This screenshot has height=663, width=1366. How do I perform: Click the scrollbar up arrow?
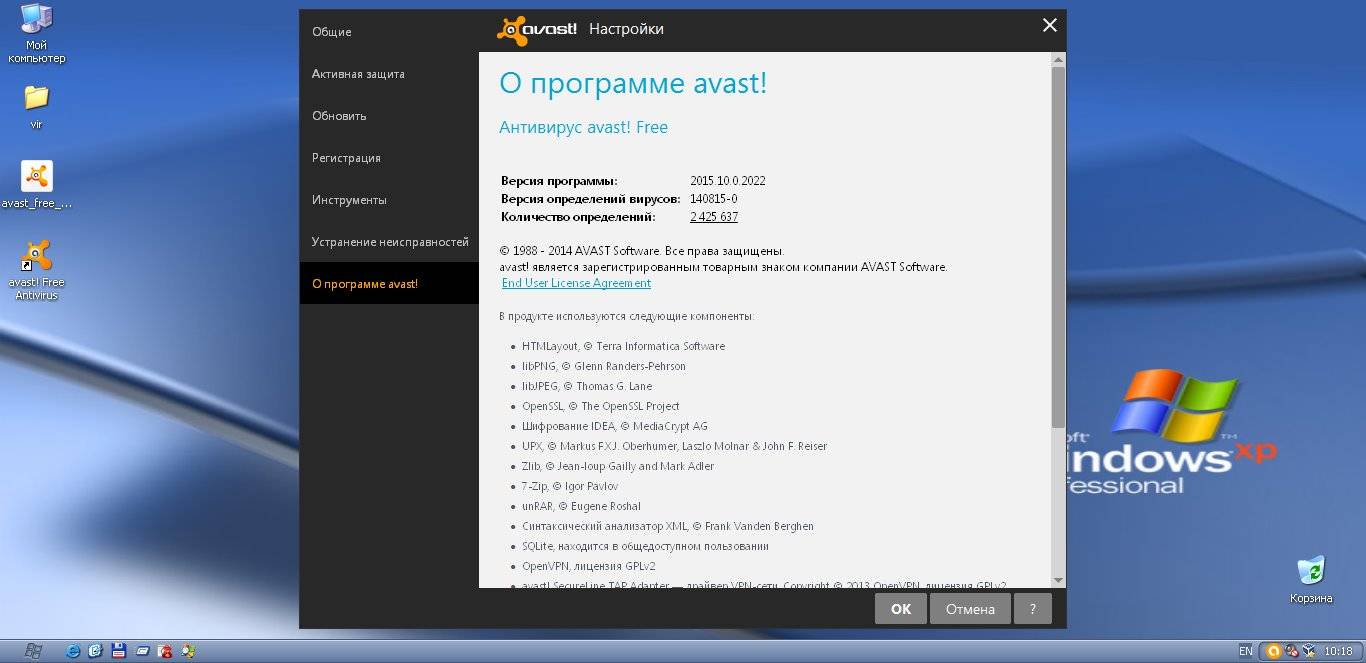[x=1058, y=60]
